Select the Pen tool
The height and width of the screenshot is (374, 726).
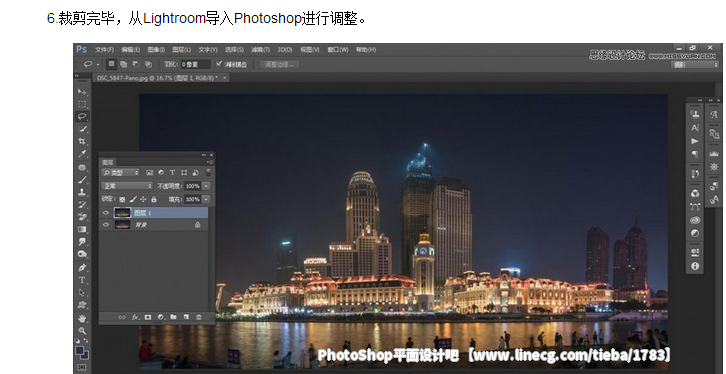[82, 268]
